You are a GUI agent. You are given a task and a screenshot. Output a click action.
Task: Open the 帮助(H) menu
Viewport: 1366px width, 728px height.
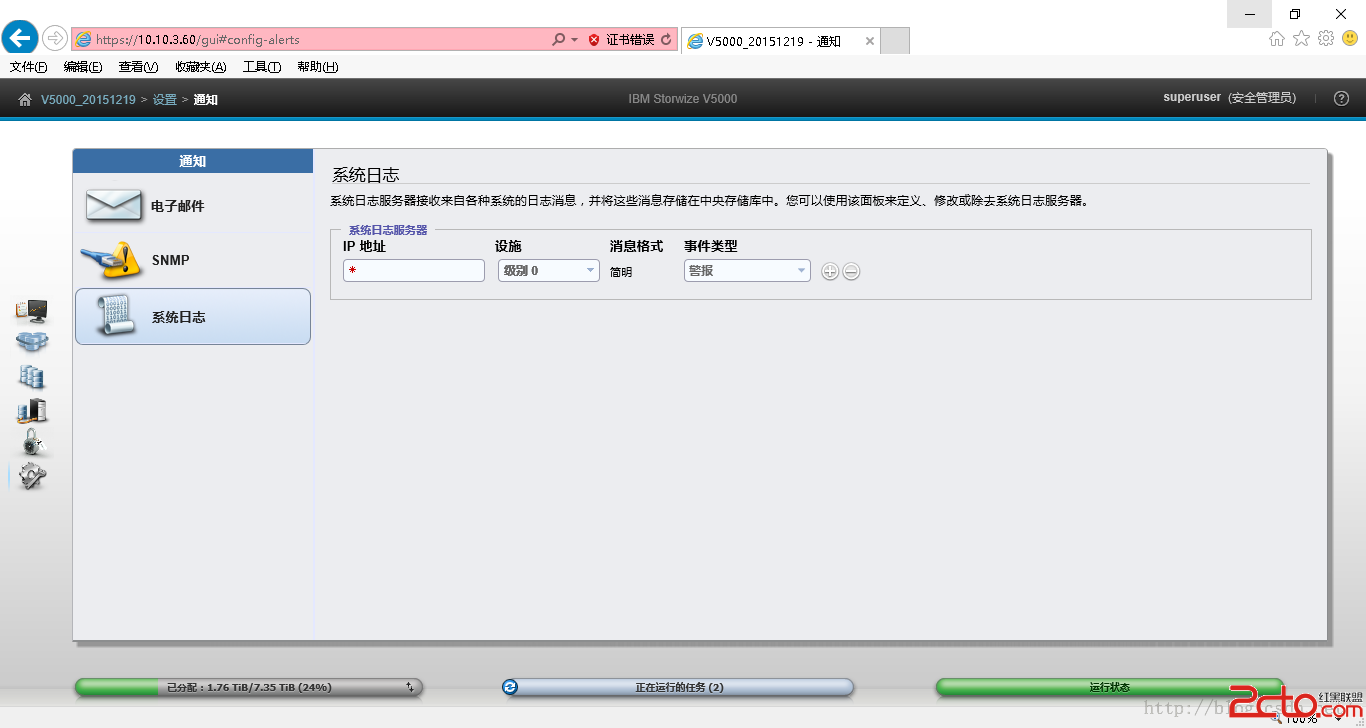coord(318,67)
